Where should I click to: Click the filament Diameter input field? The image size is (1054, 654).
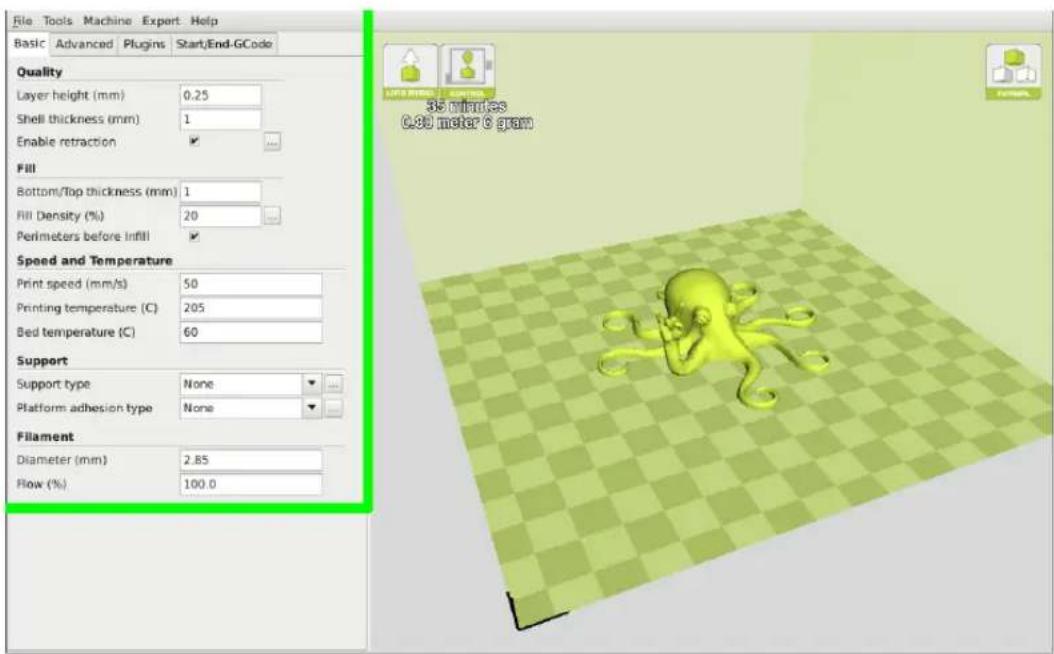click(251, 460)
